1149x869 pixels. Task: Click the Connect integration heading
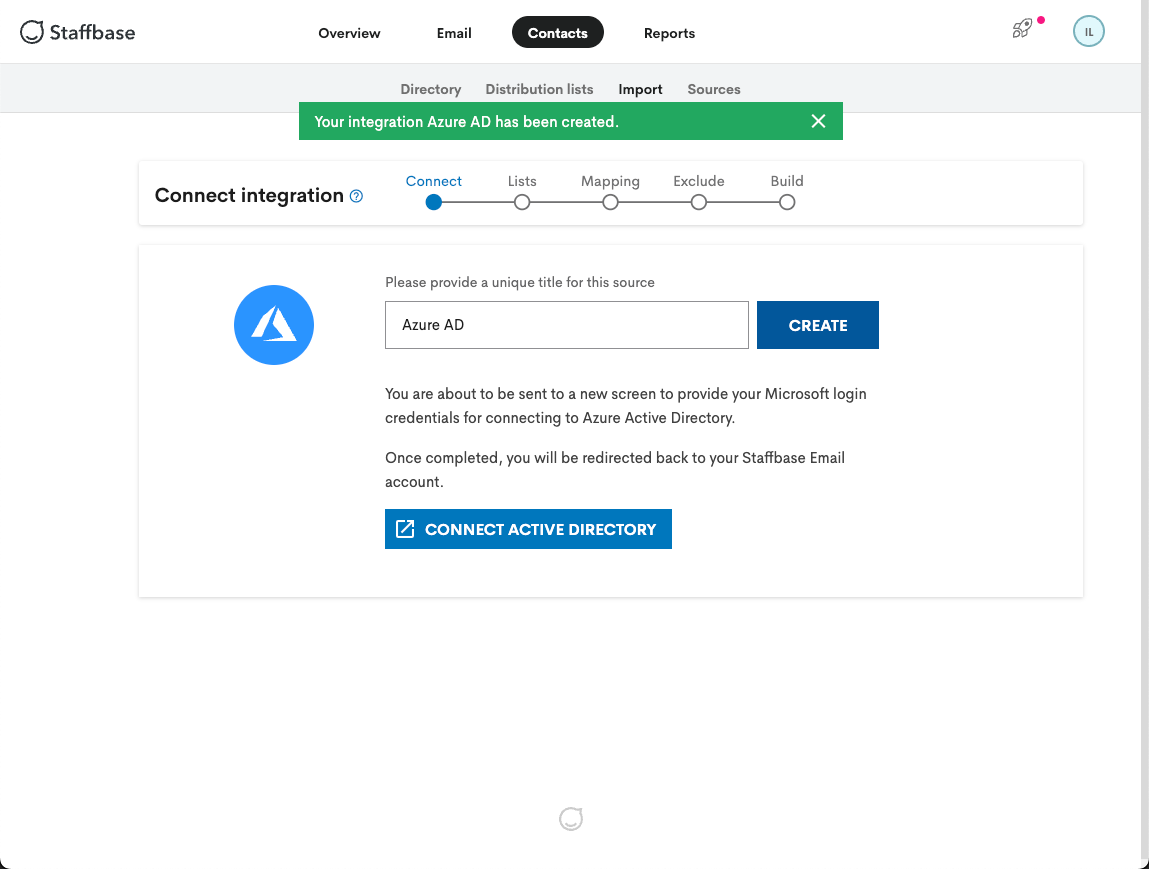pyautogui.click(x=249, y=196)
